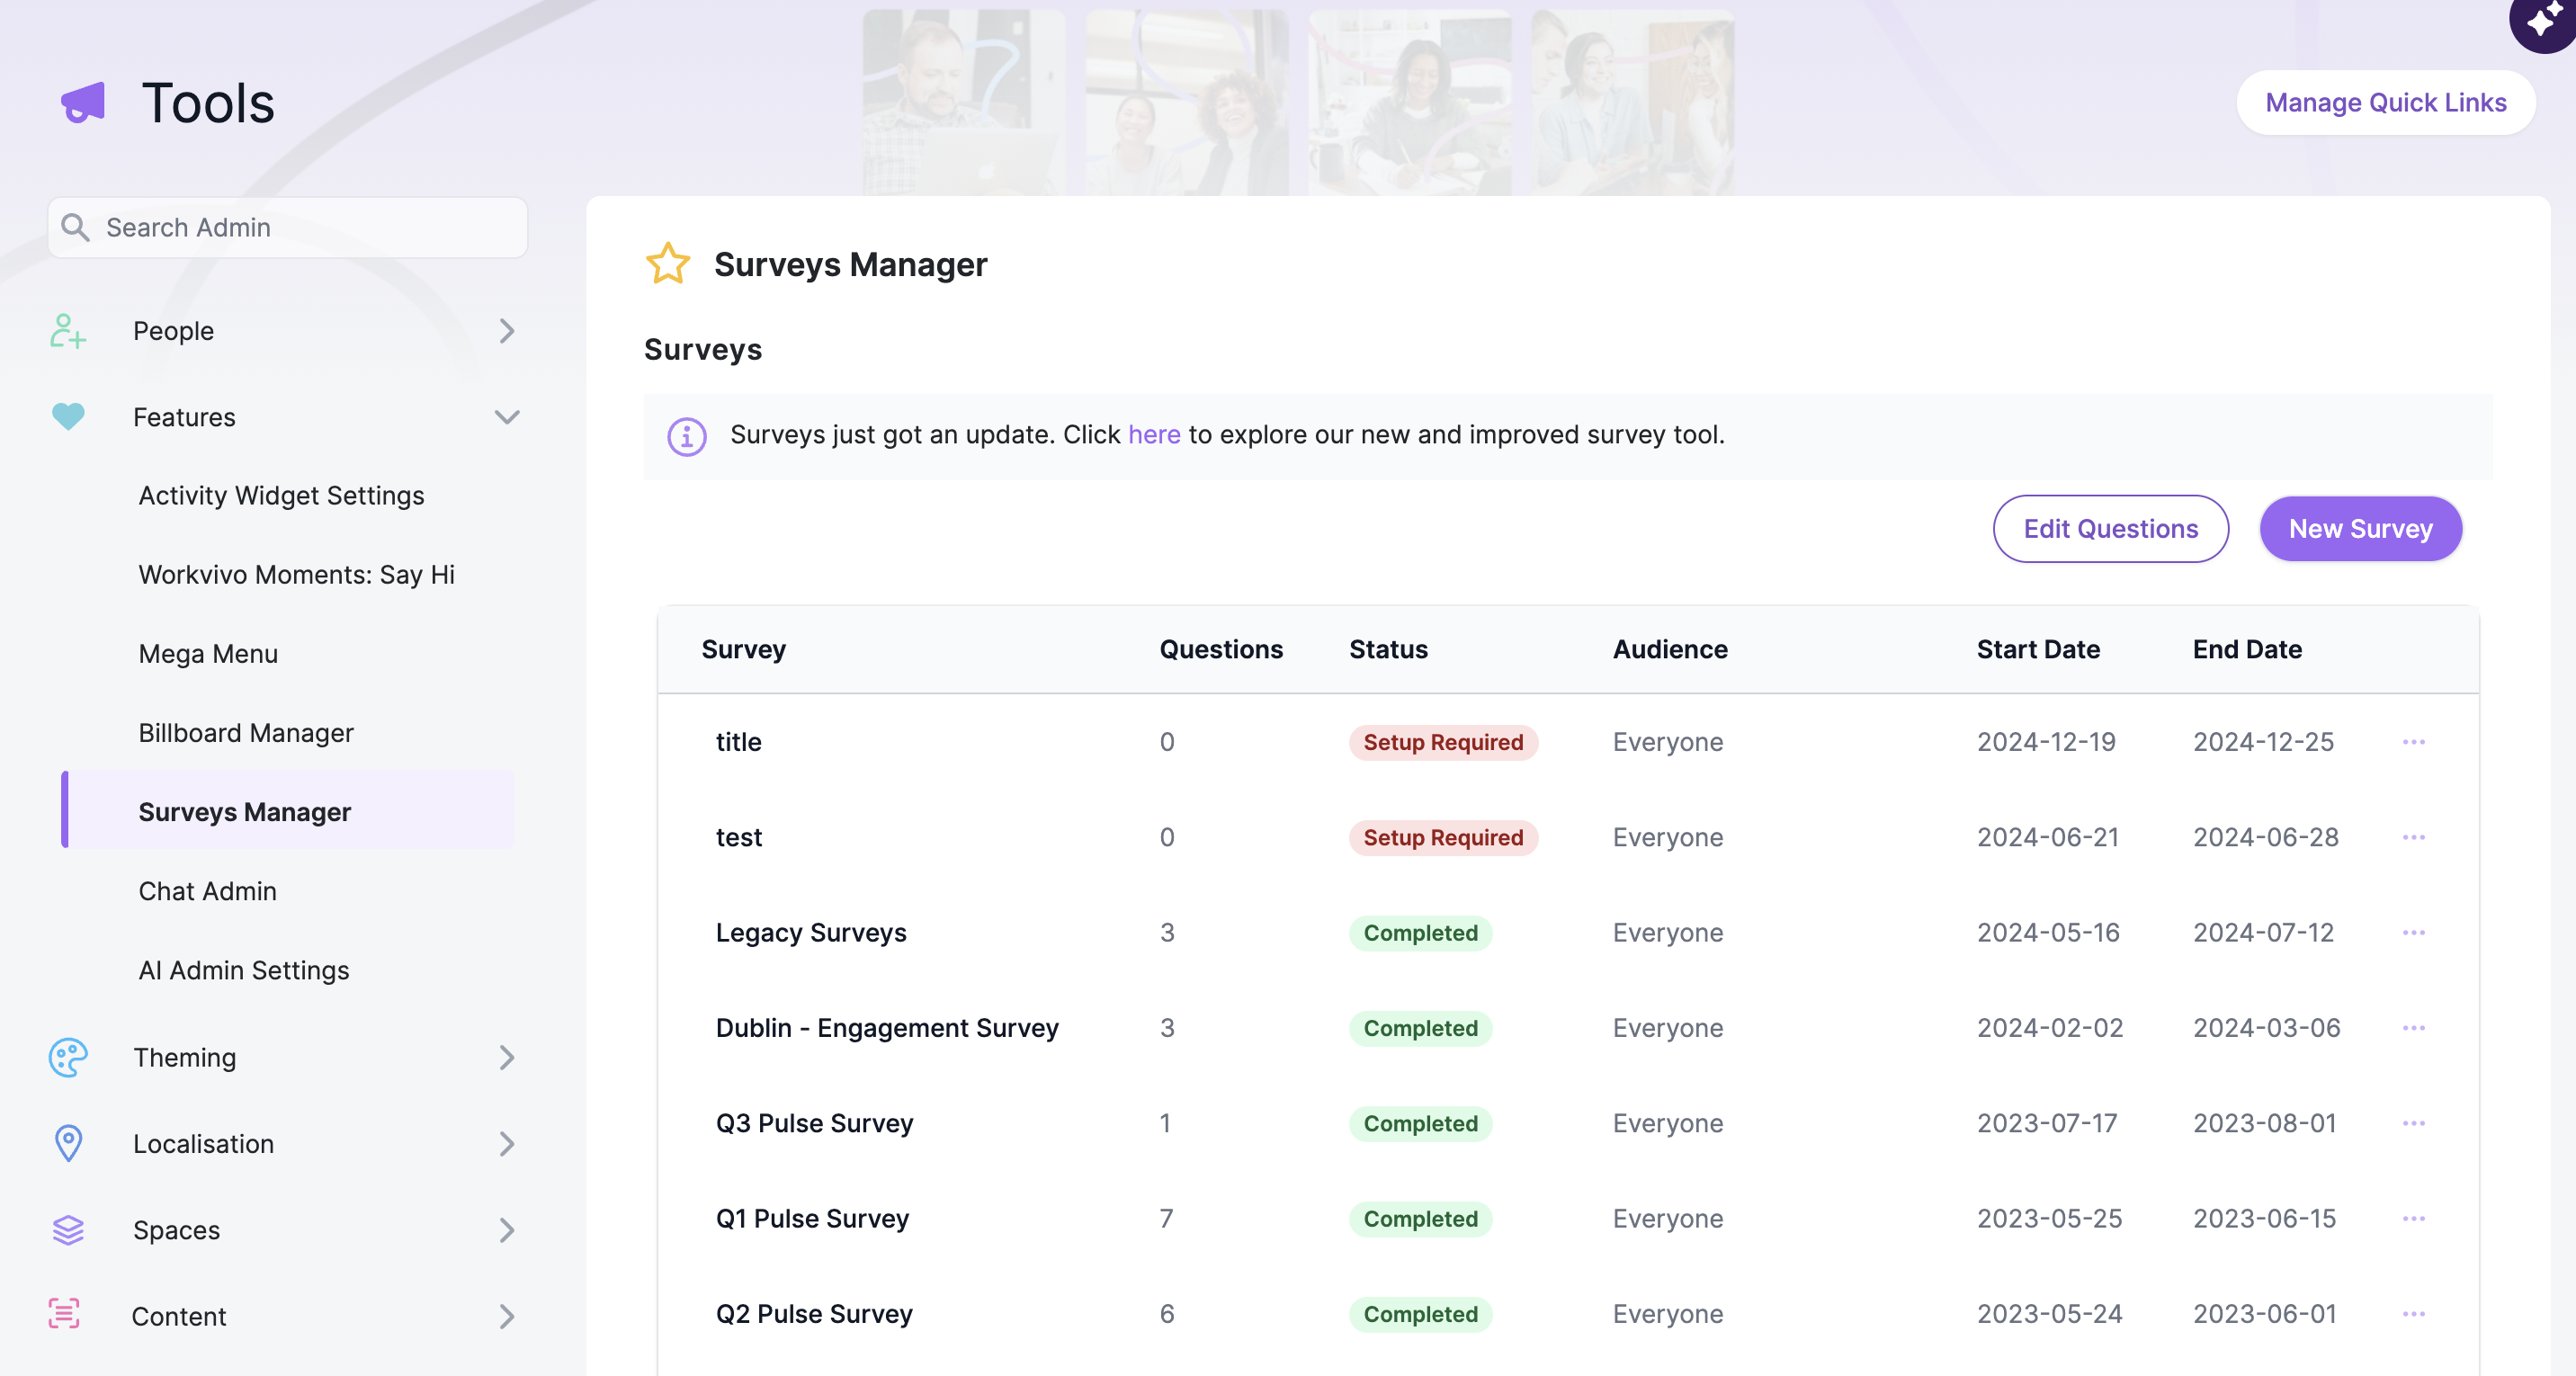The width and height of the screenshot is (2576, 1376).
Task: Focus the Search Admin field
Action: click(x=288, y=228)
